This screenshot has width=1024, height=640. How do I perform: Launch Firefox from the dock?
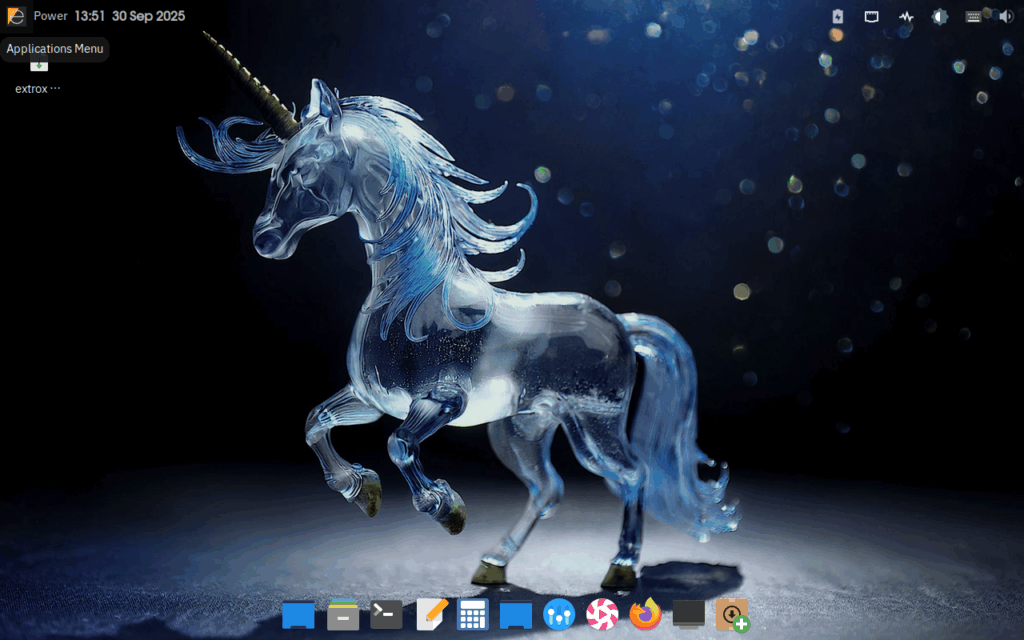[x=646, y=614]
